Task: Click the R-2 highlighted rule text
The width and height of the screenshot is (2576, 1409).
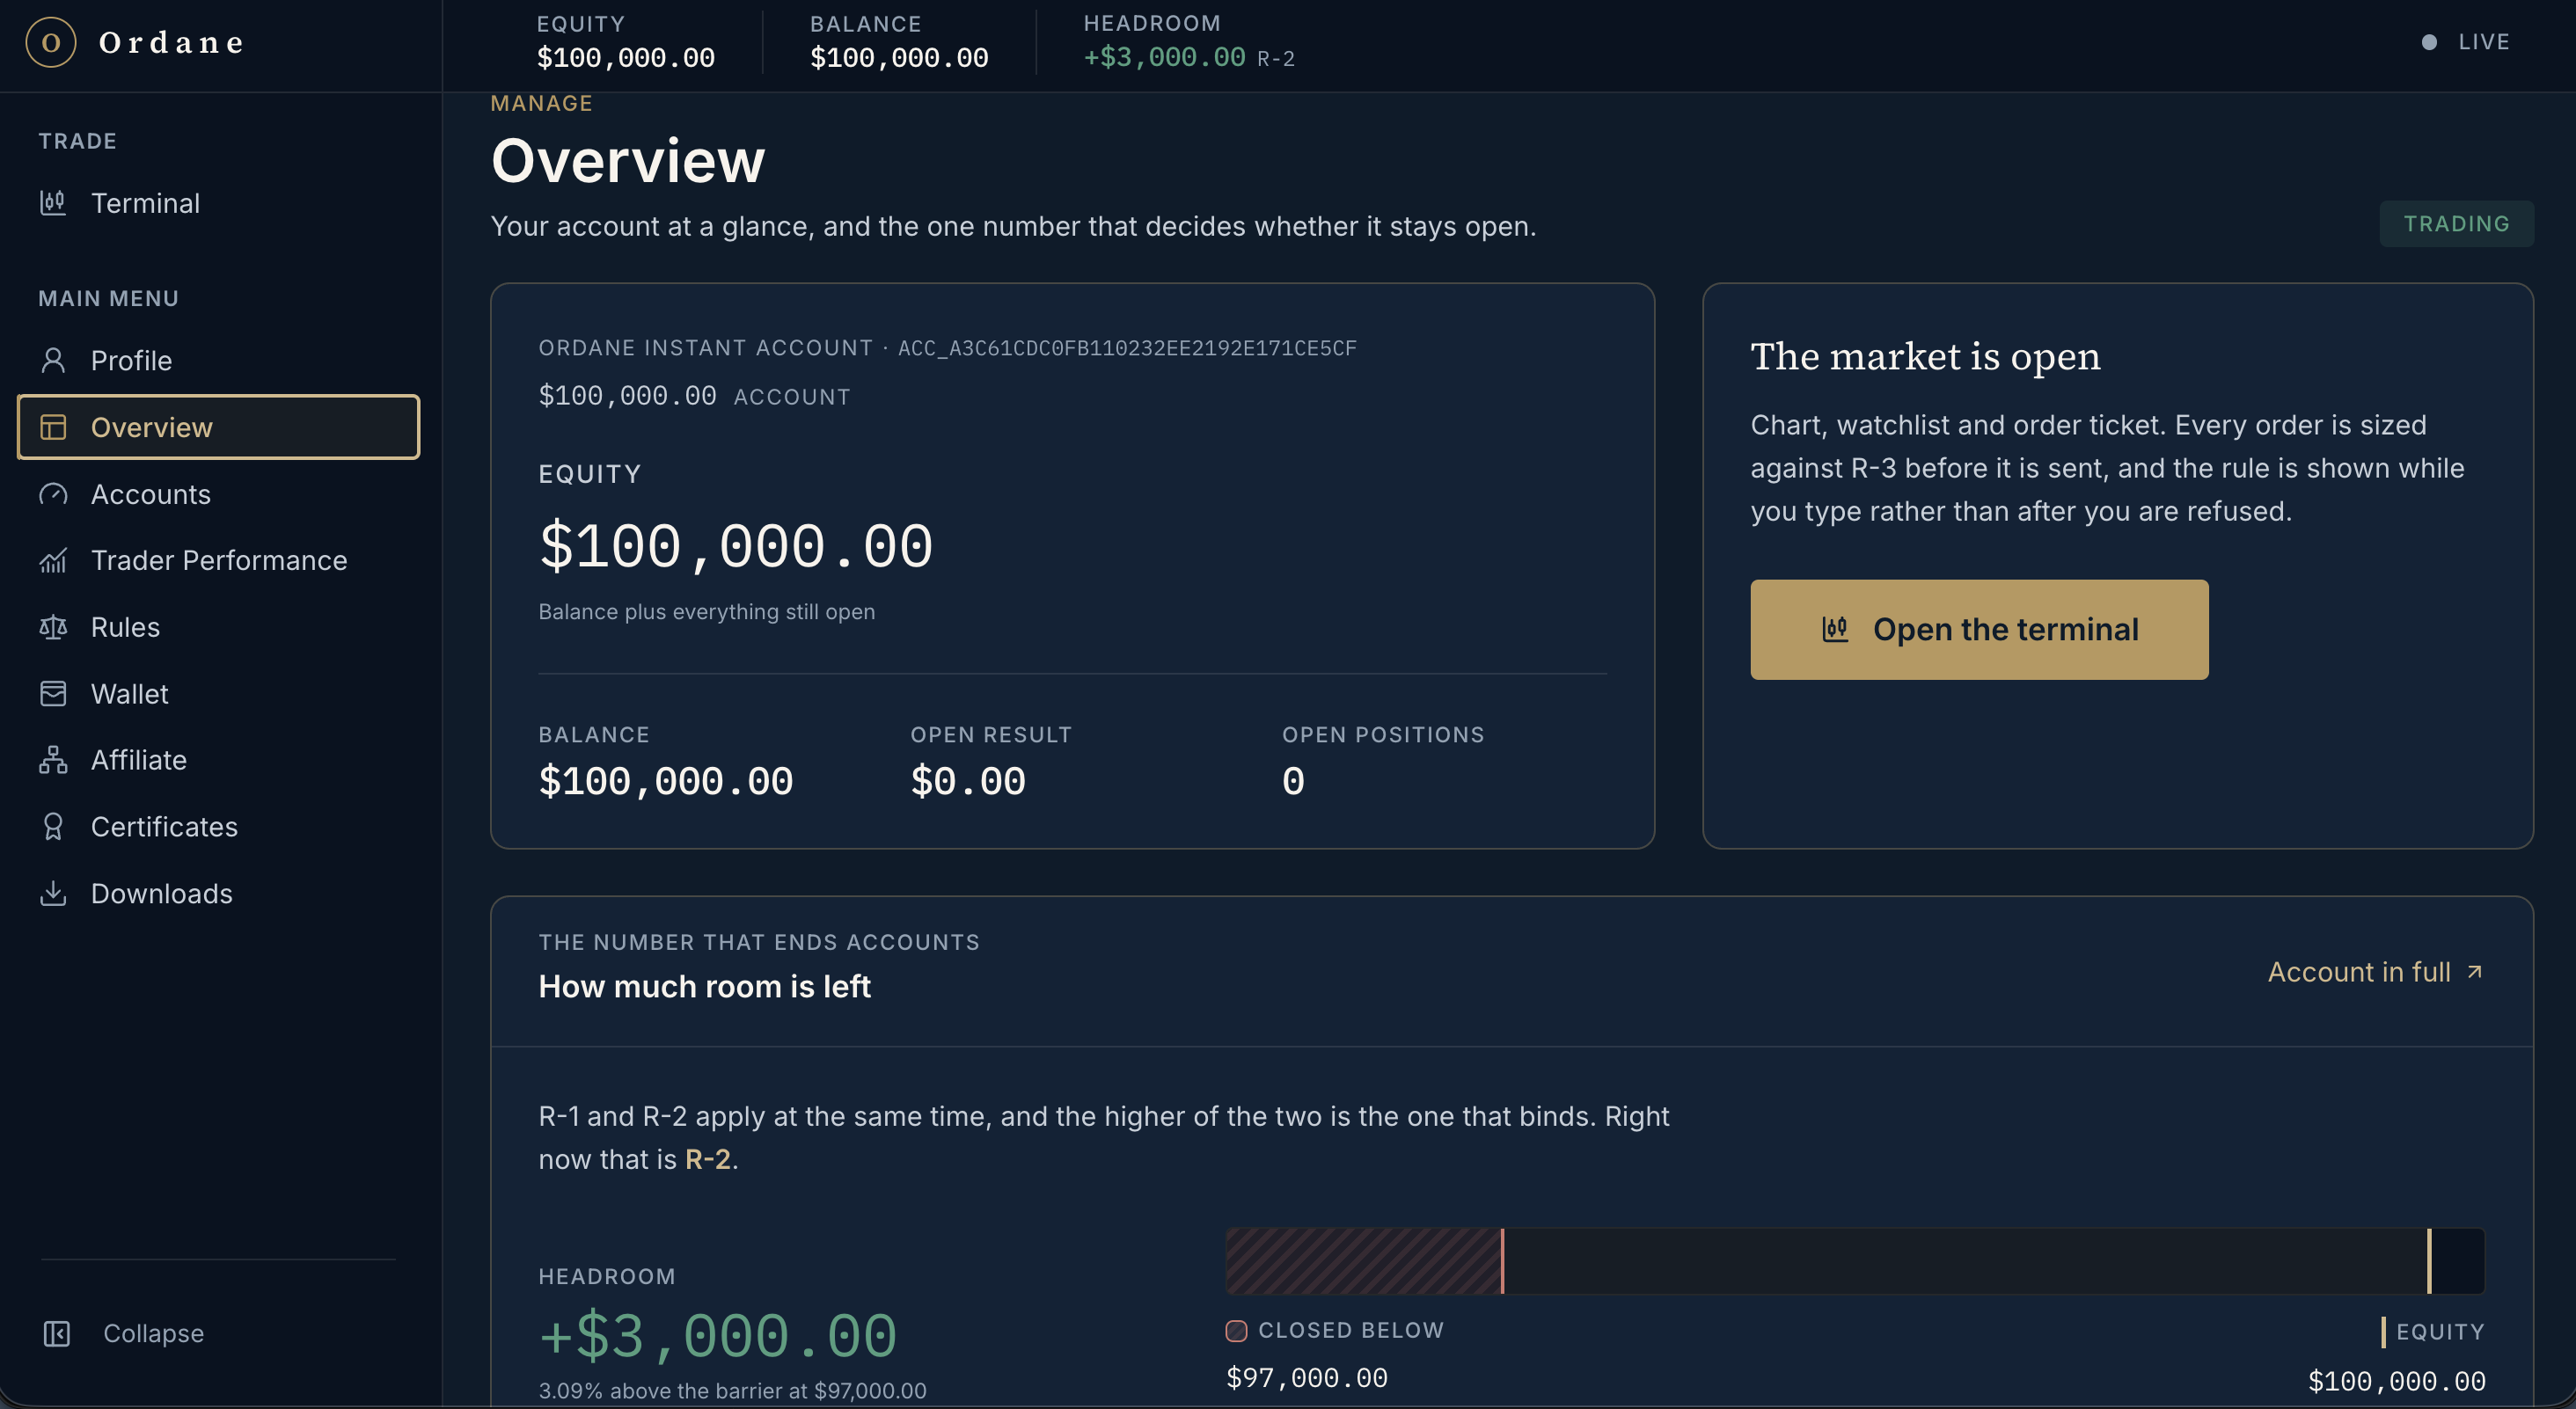Action: pos(708,1159)
